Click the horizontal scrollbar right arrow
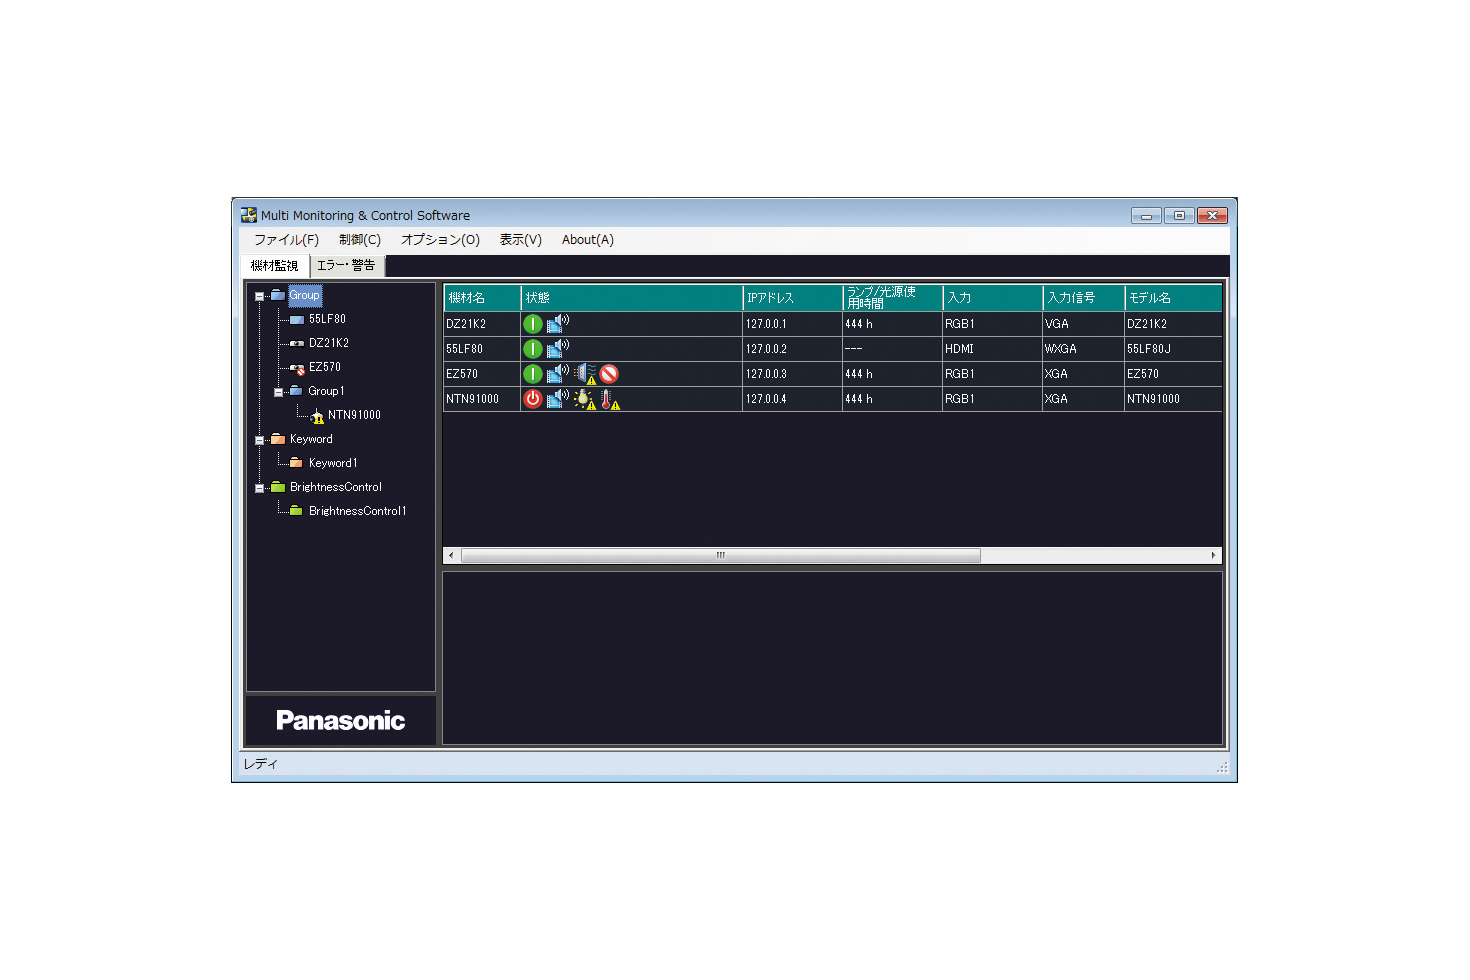Image resolution: width=1470 pixels, height=980 pixels. 1214,555
